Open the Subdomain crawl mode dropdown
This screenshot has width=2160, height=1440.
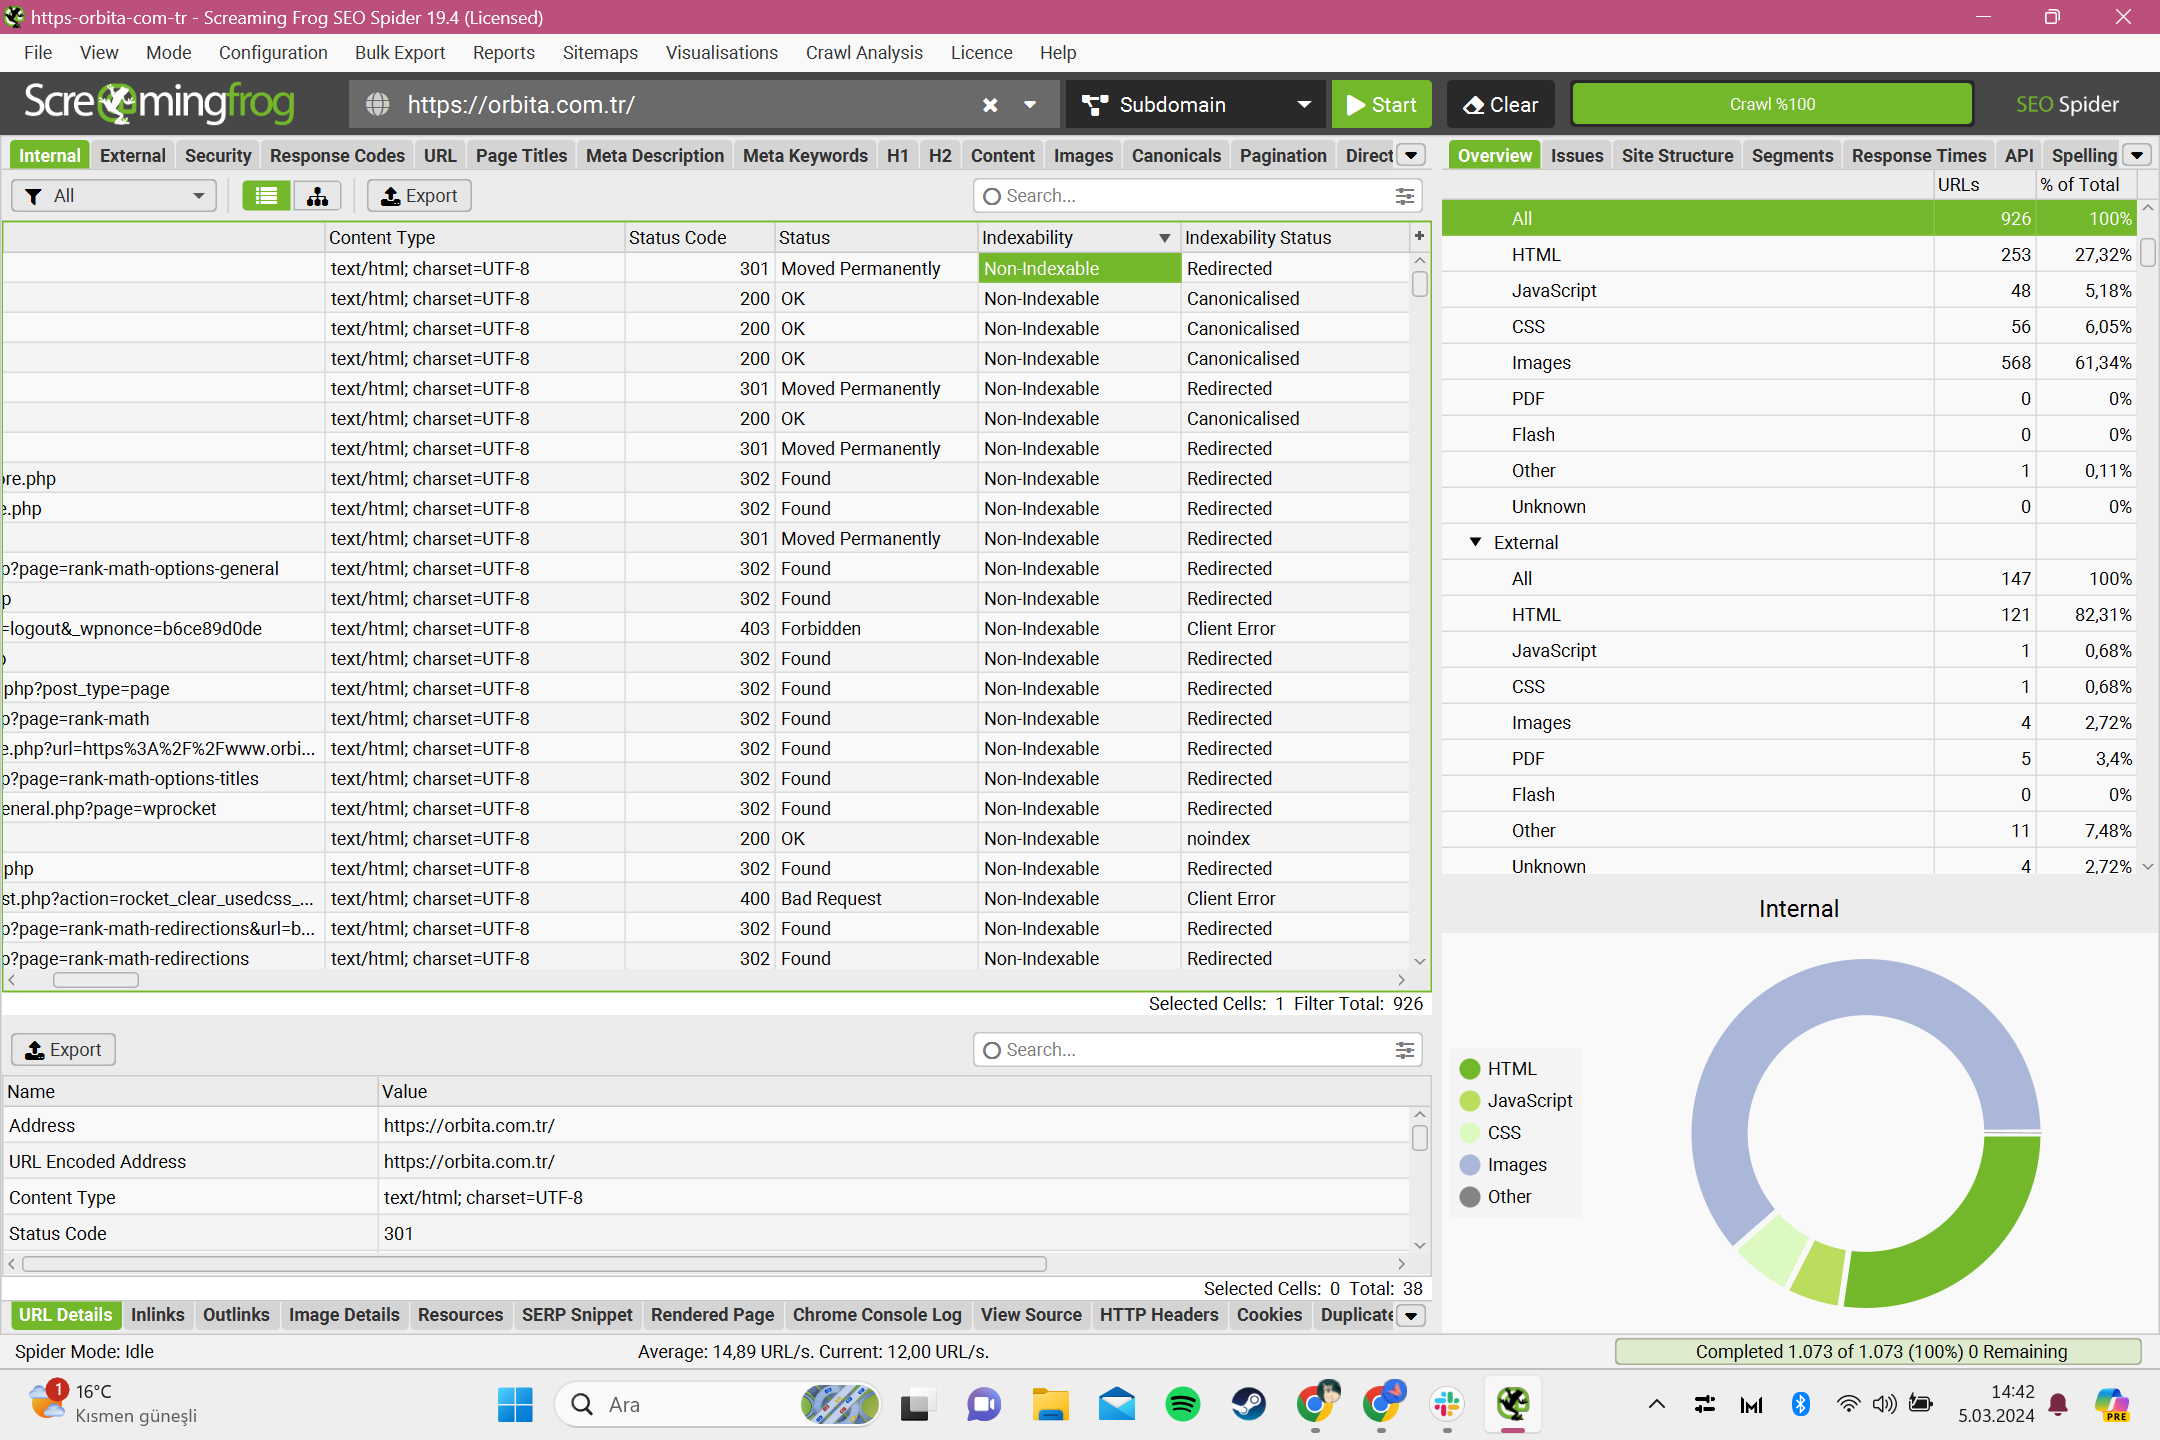pos(1196,105)
